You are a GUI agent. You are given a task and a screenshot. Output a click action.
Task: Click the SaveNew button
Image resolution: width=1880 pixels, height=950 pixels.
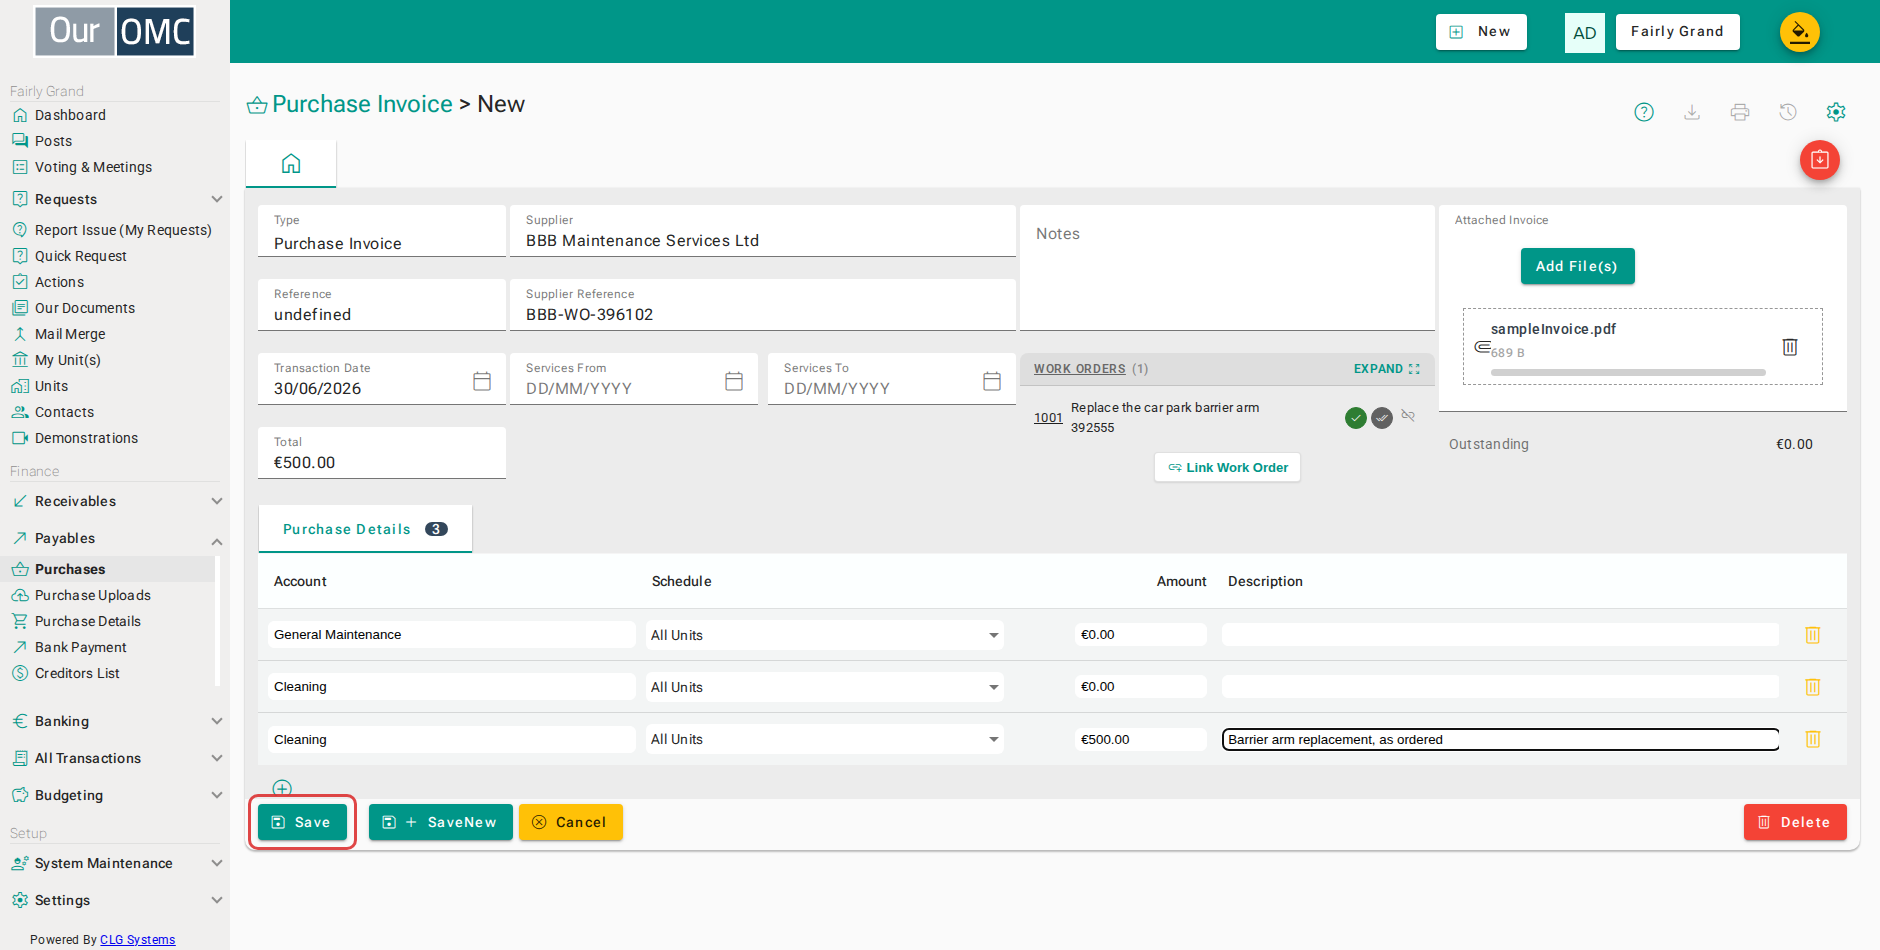[440, 822]
